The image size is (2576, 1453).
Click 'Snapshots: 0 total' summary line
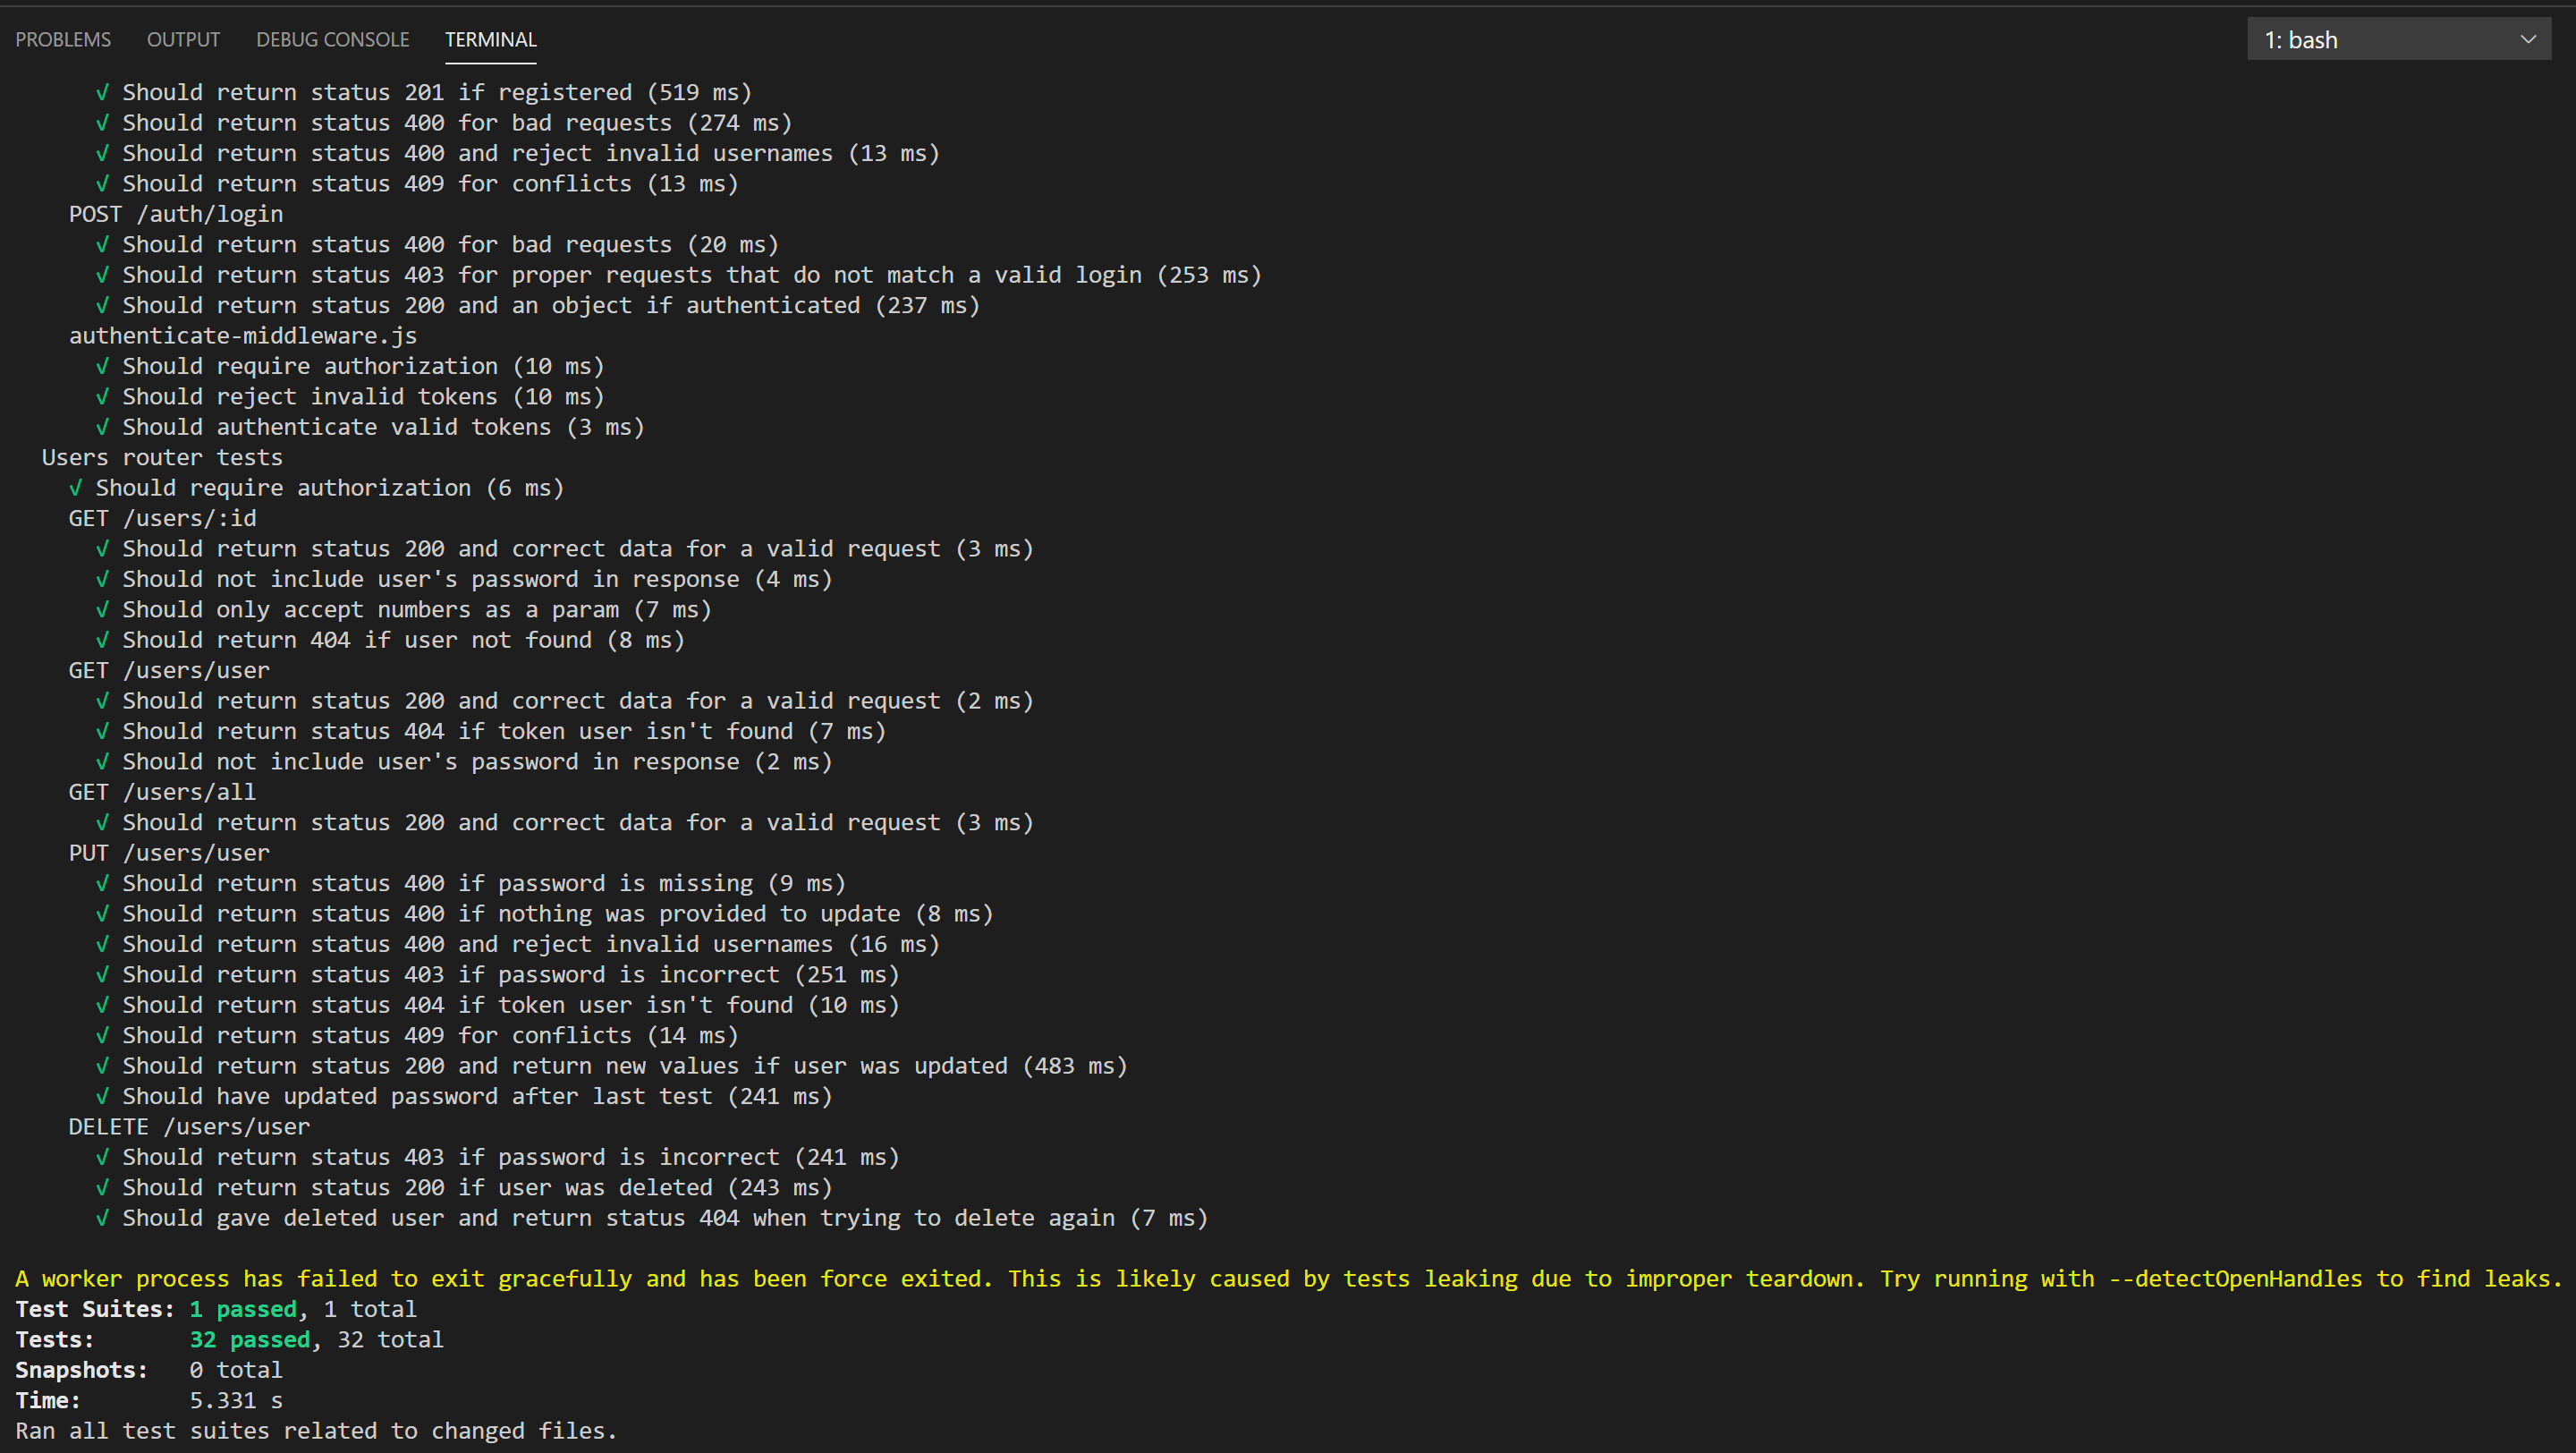pyautogui.click(x=149, y=1371)
